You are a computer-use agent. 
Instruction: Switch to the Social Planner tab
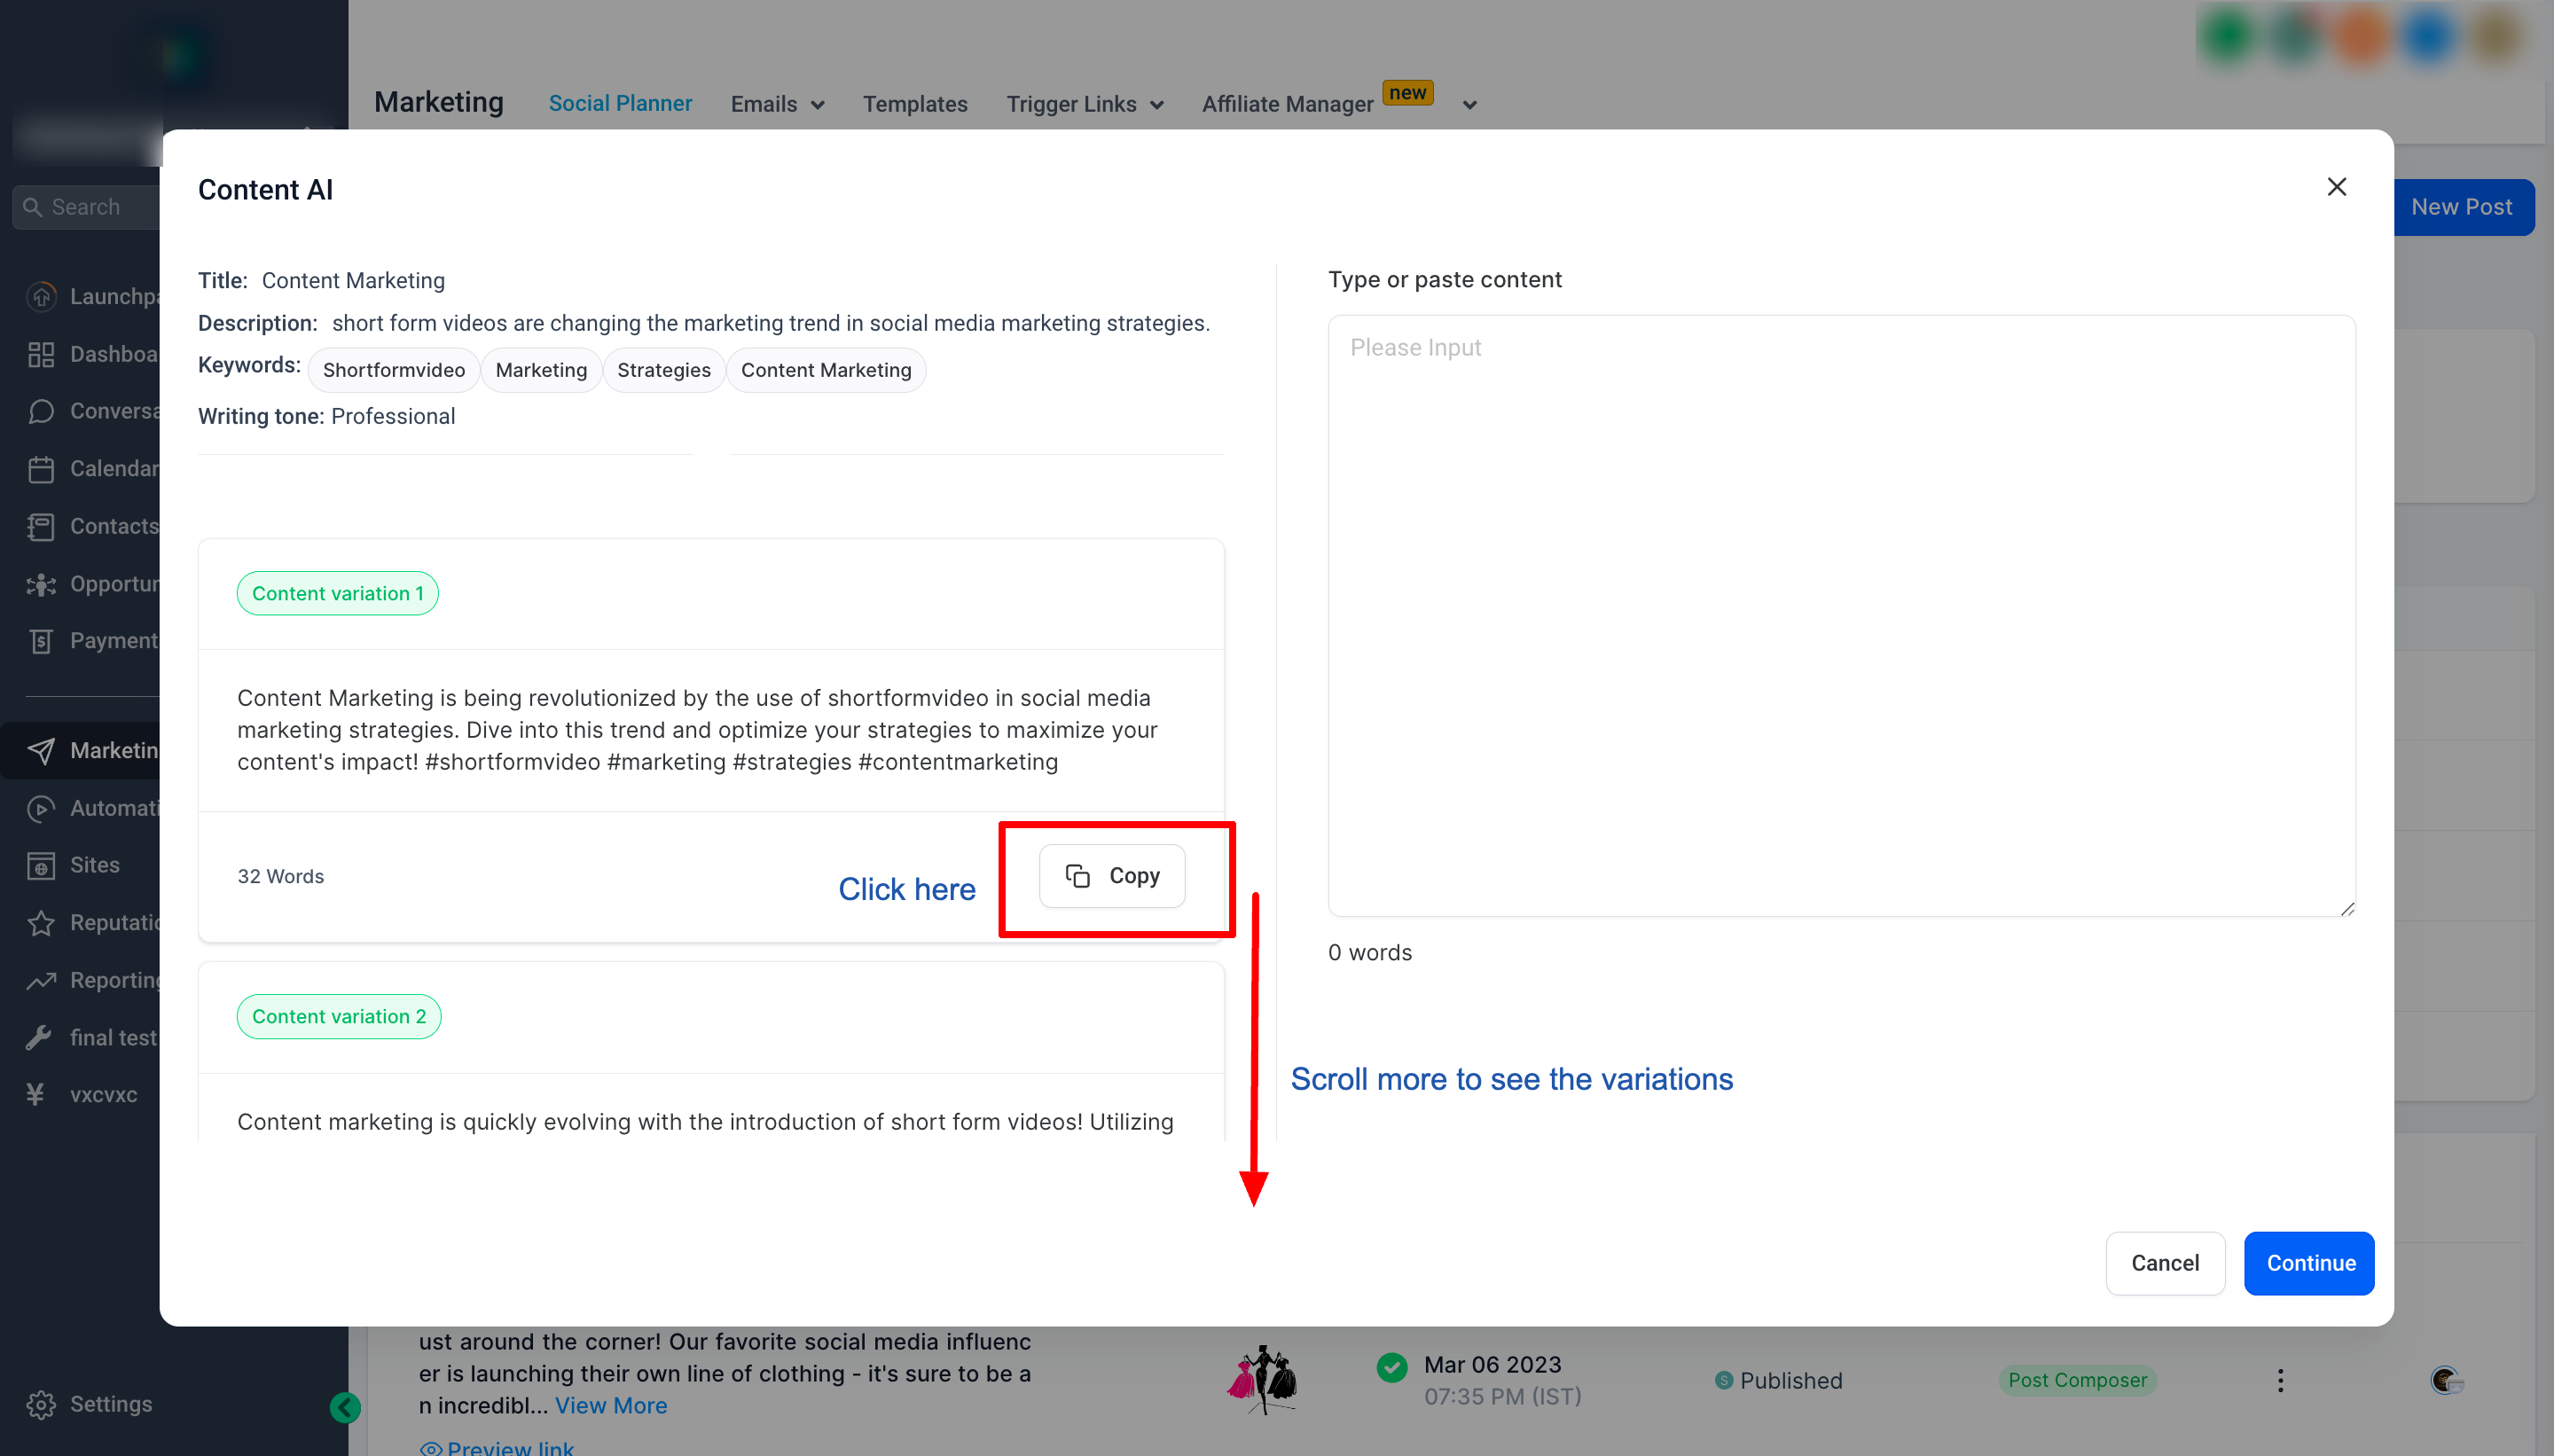pos(620,103)
